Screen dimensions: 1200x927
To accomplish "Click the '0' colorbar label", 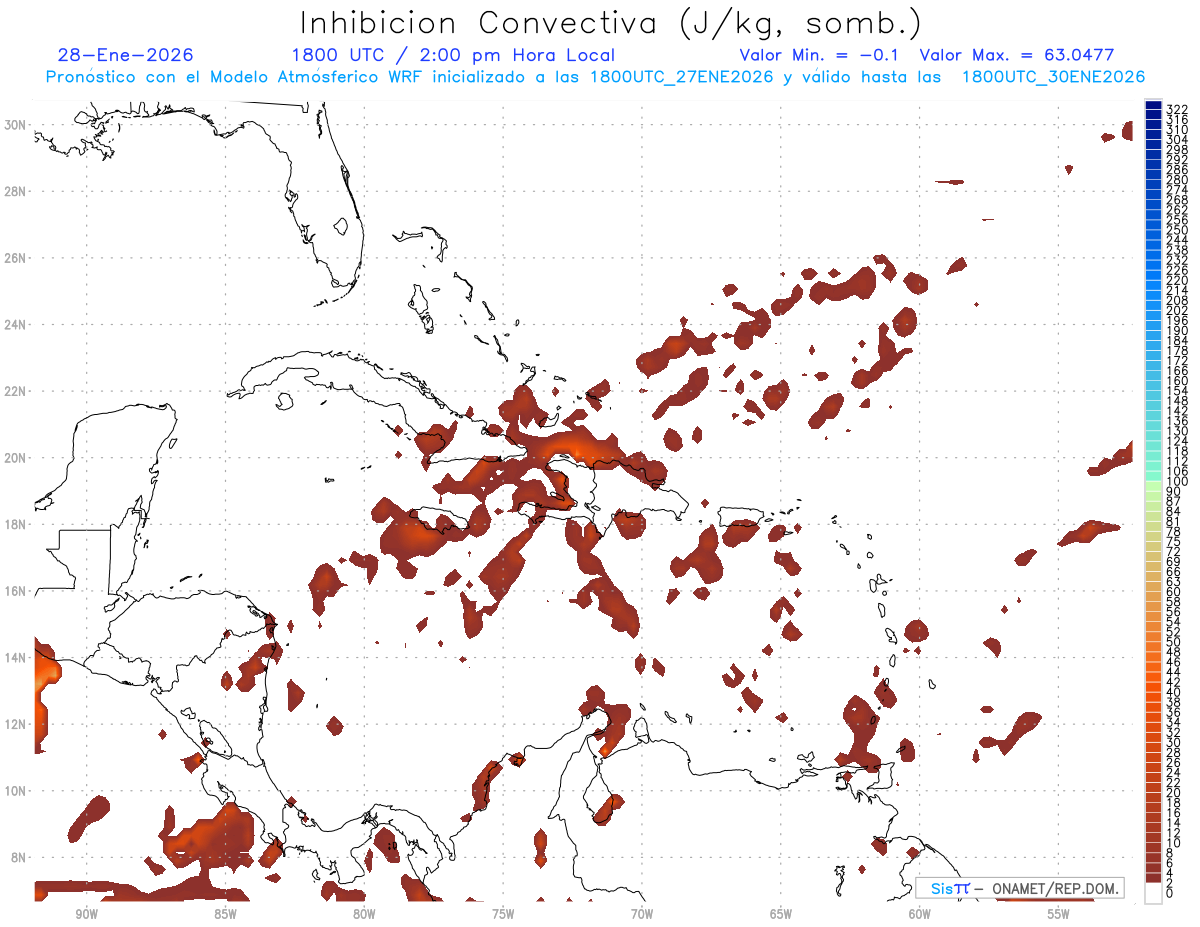I will tap(1170, 893).
